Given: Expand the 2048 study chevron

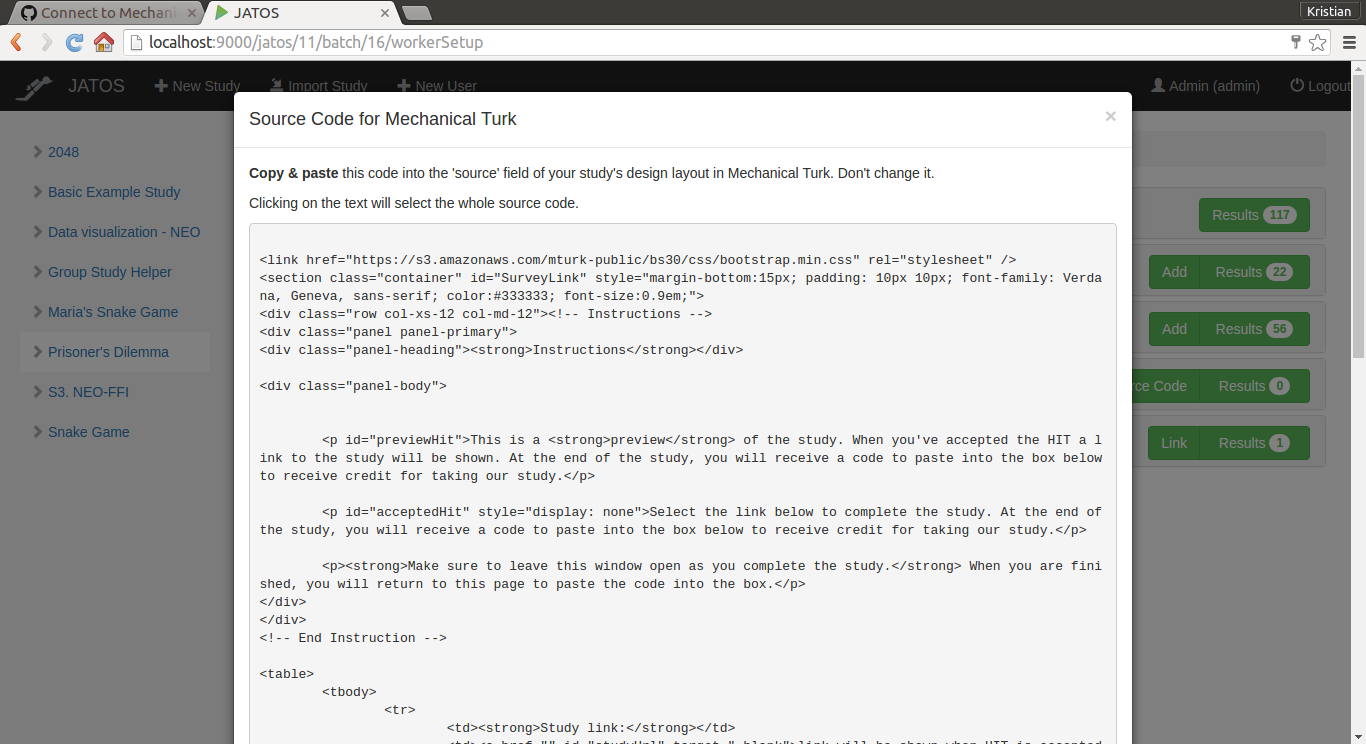Looking at the screenshot, I should pos(37,152).
